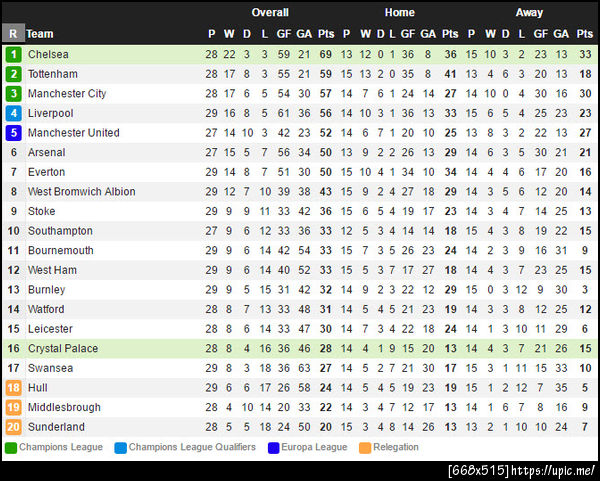The width and height of the screenshot is (600, 481).
Task: Select the Away header group
Action: click(x=530, y=13)
